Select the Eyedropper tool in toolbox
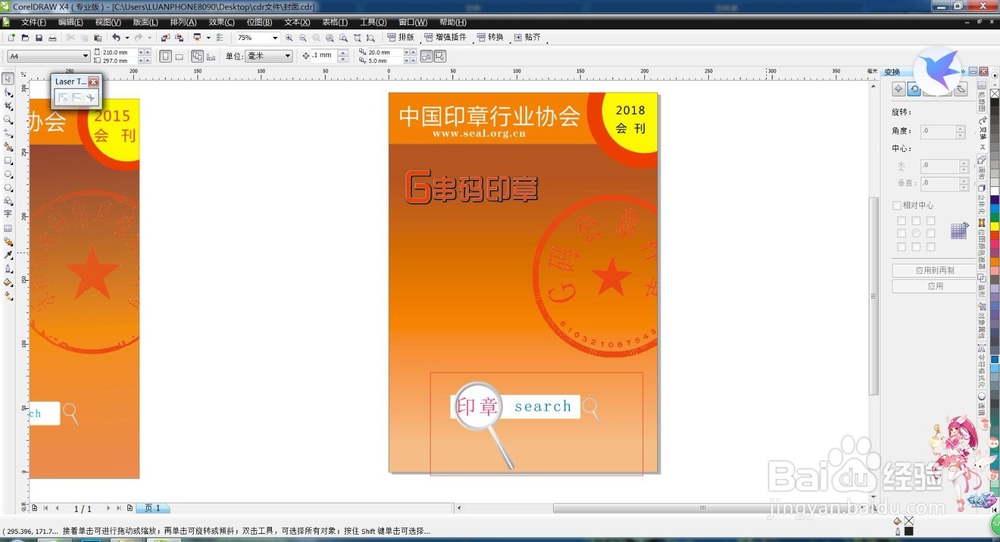Screen dimensions: 1000x542 pyautogui.click(x=8, y=254)
